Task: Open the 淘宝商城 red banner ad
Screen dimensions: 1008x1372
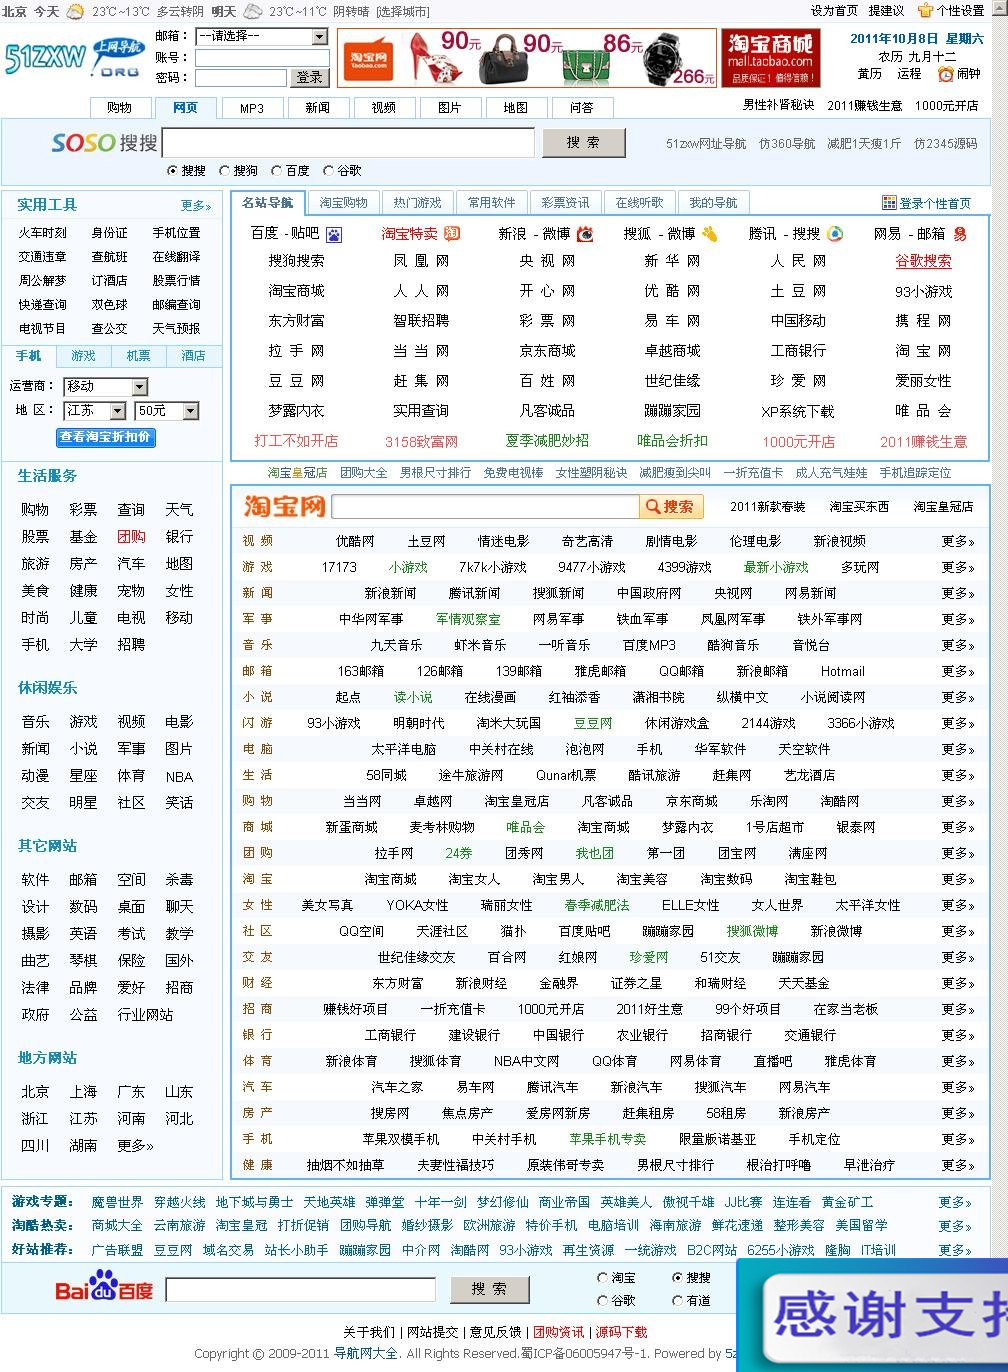Action: tap(770, 58)
